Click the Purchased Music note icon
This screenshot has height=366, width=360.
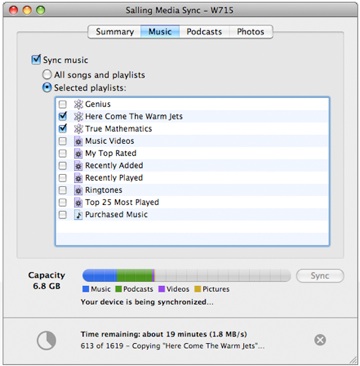click(78, 215)
